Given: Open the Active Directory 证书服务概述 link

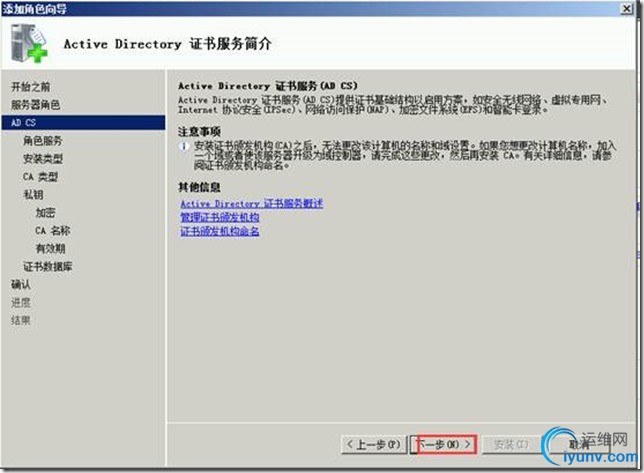Looking at the screenshot, I should tap(252, 204).
